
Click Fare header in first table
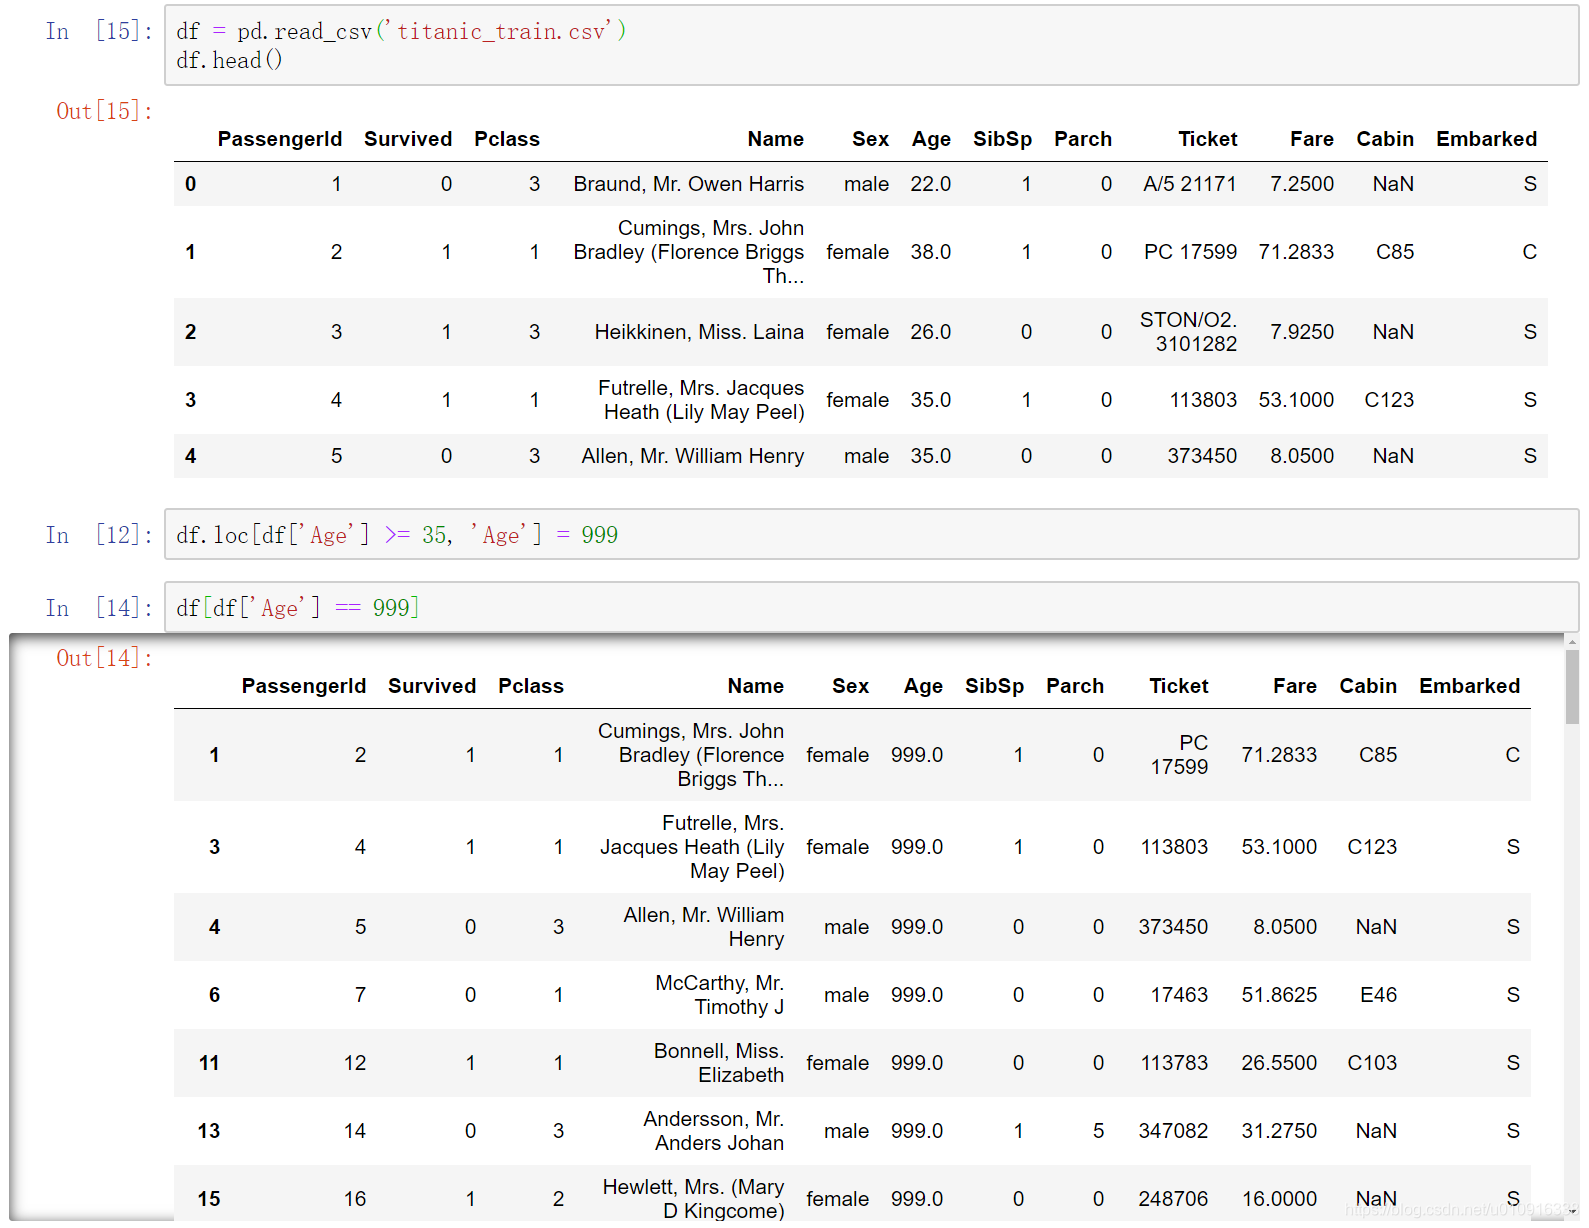coord(1312,139)
